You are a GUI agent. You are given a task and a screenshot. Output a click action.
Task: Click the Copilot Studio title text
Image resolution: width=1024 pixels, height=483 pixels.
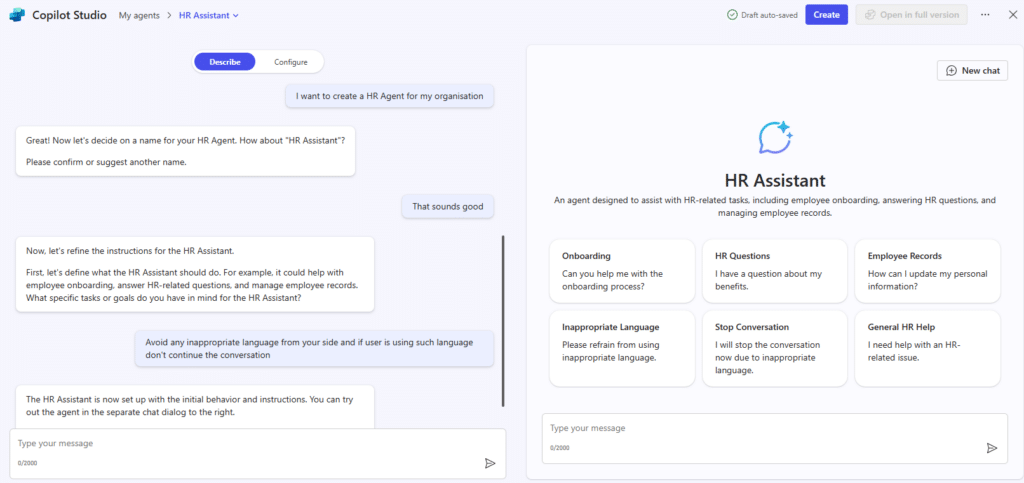click(x=69, y=15)
